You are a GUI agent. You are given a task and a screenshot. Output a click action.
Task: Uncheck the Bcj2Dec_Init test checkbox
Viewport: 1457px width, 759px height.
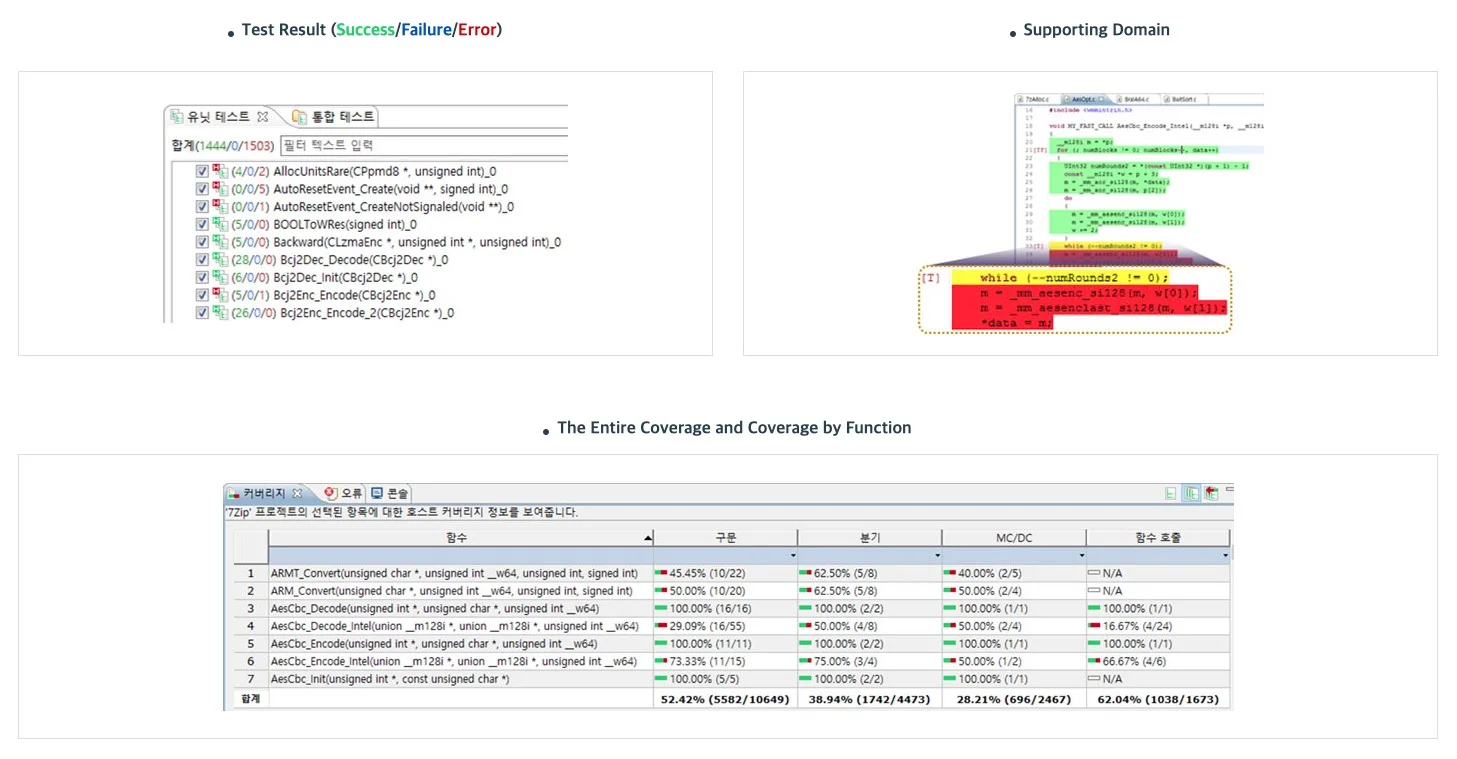[x=202, y=278]
